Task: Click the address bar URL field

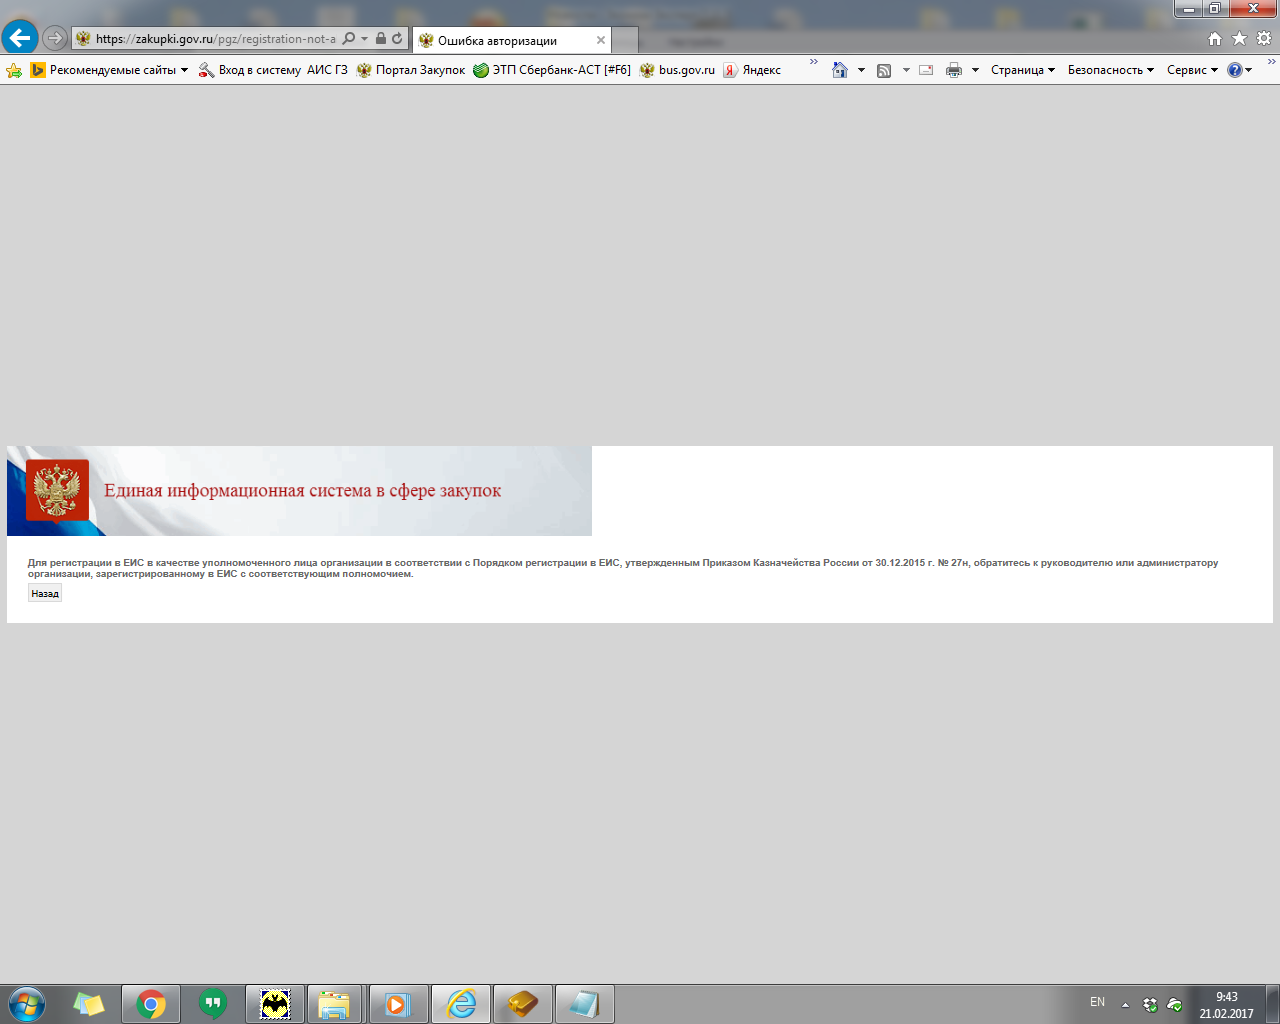Action: 215,39
